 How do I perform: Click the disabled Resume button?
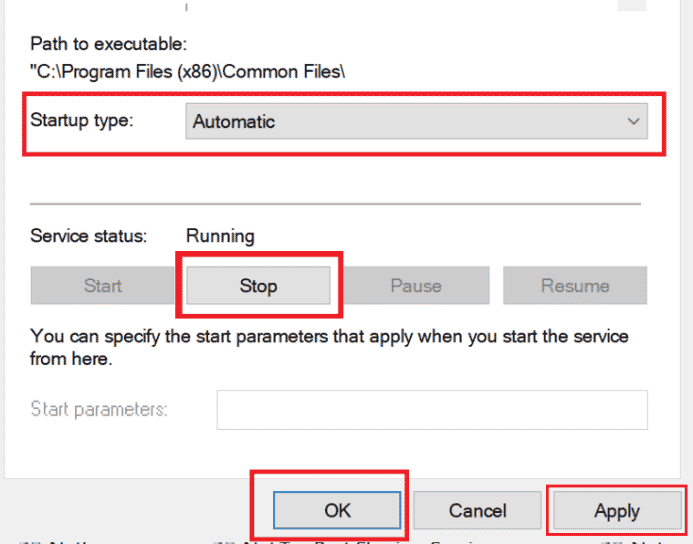pyautogui.click(x=575, y=286)
